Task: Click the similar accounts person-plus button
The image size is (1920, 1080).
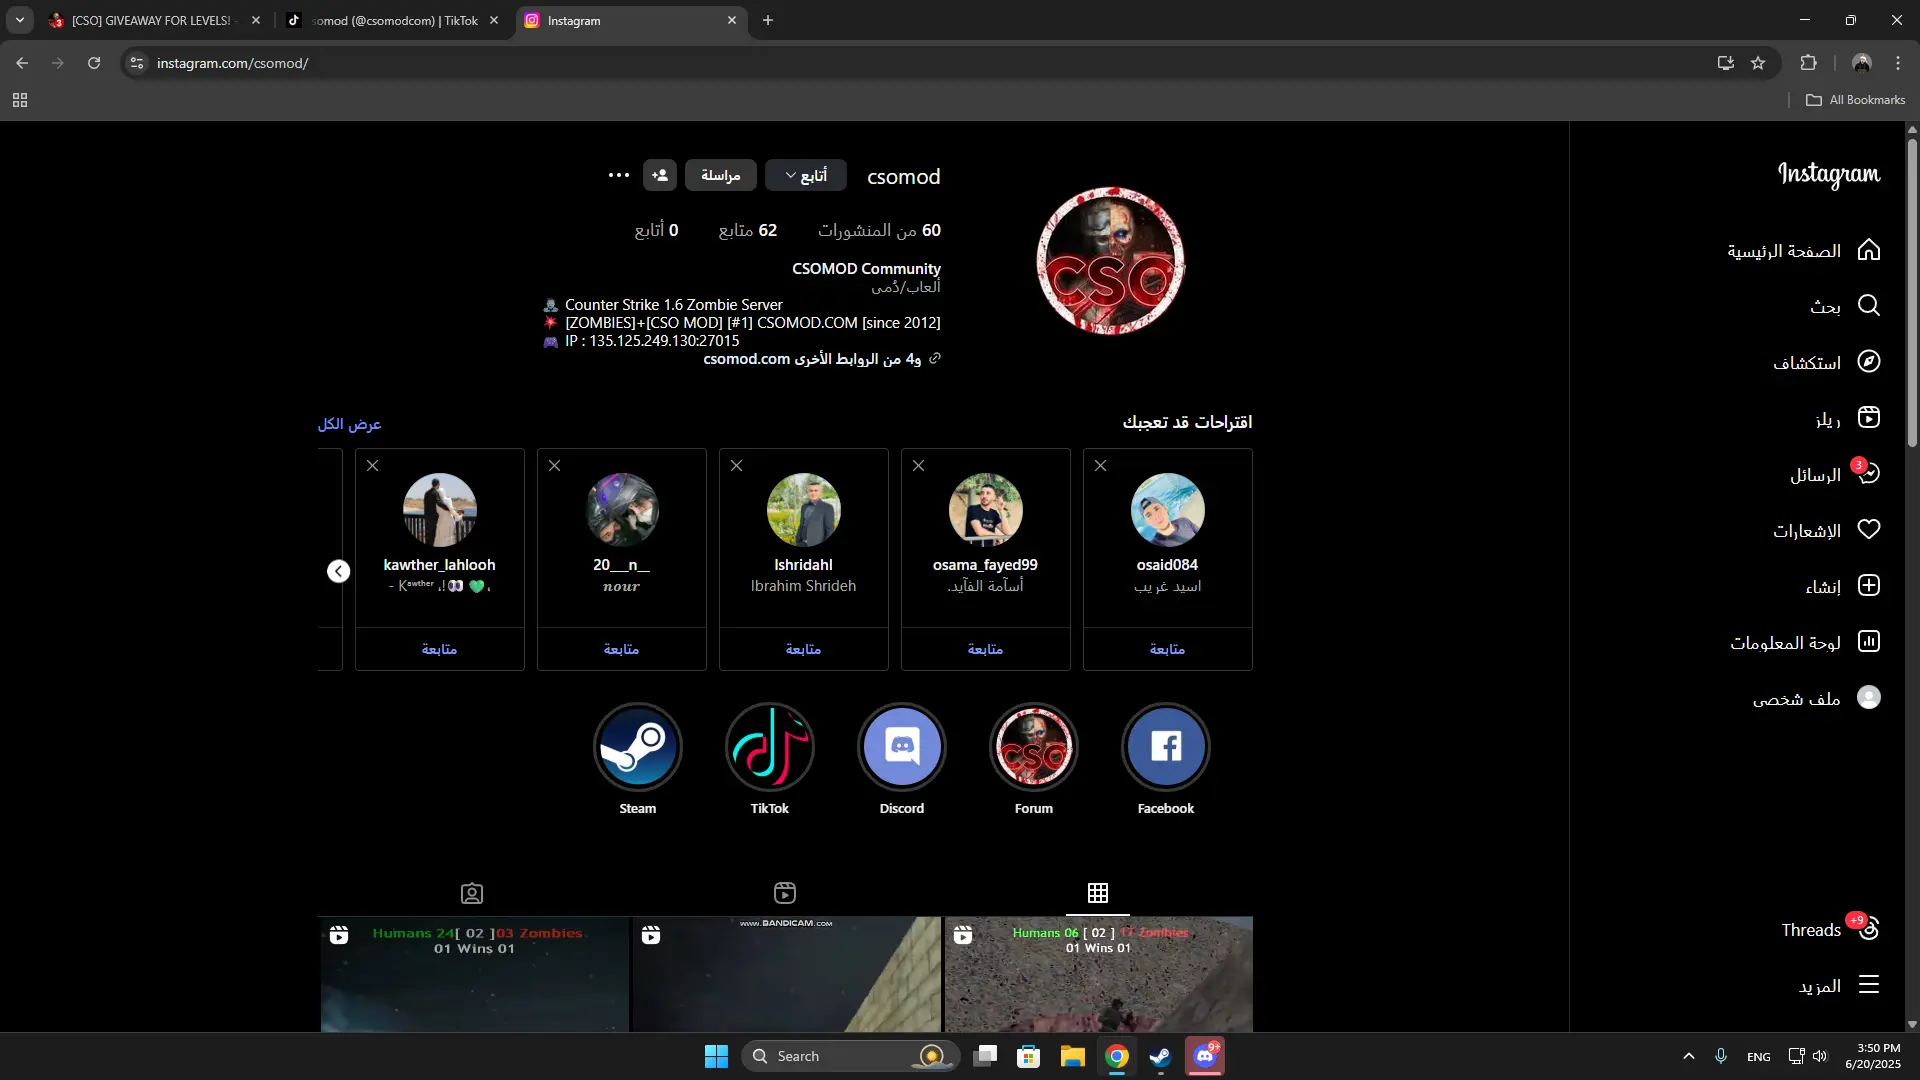Action: [x=660, y=175]
